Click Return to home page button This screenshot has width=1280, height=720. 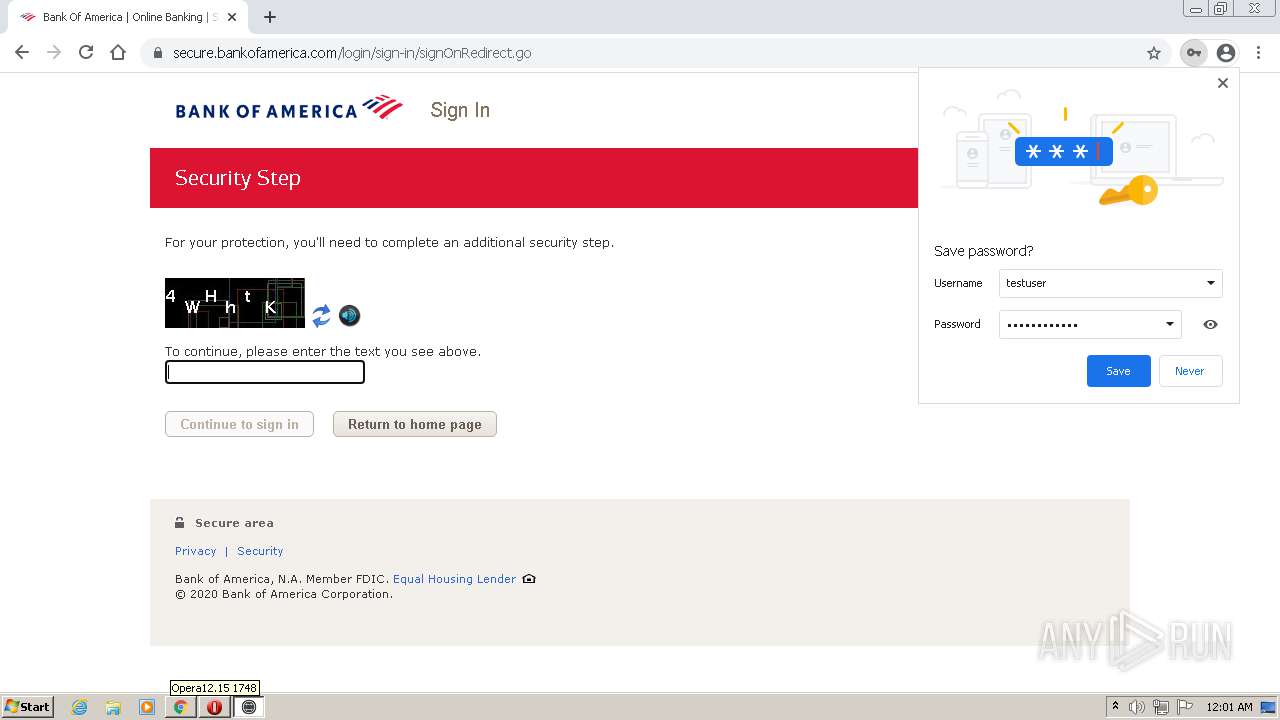pos(415,424)
